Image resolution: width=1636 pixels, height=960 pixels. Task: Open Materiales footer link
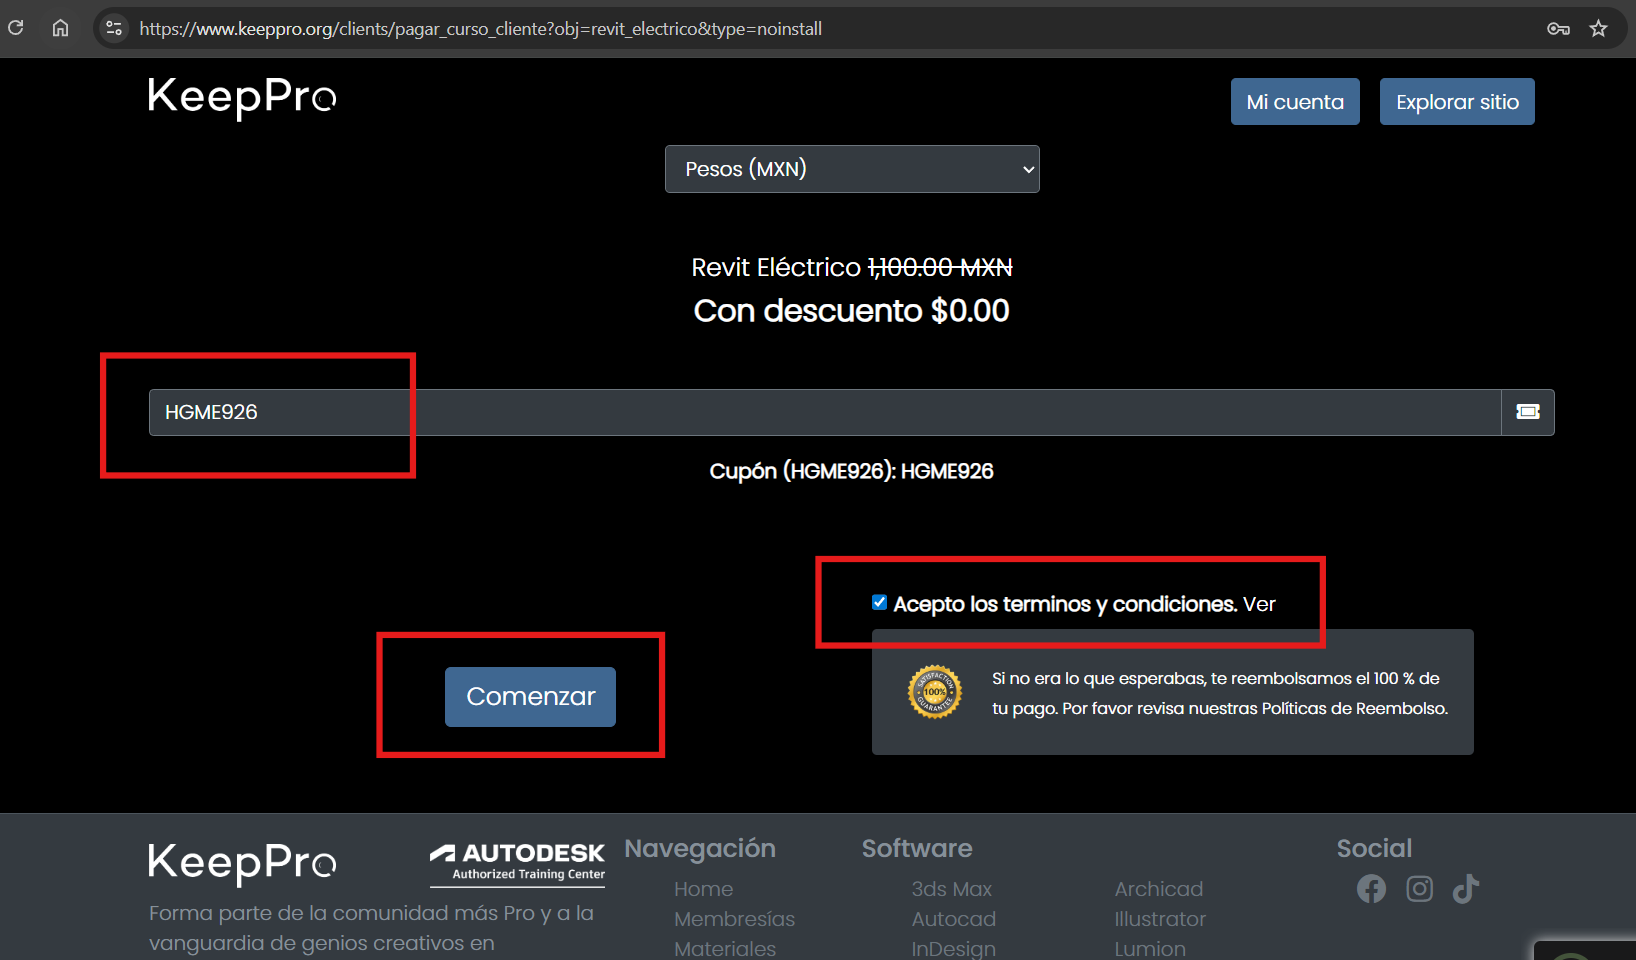click(725, 949)
